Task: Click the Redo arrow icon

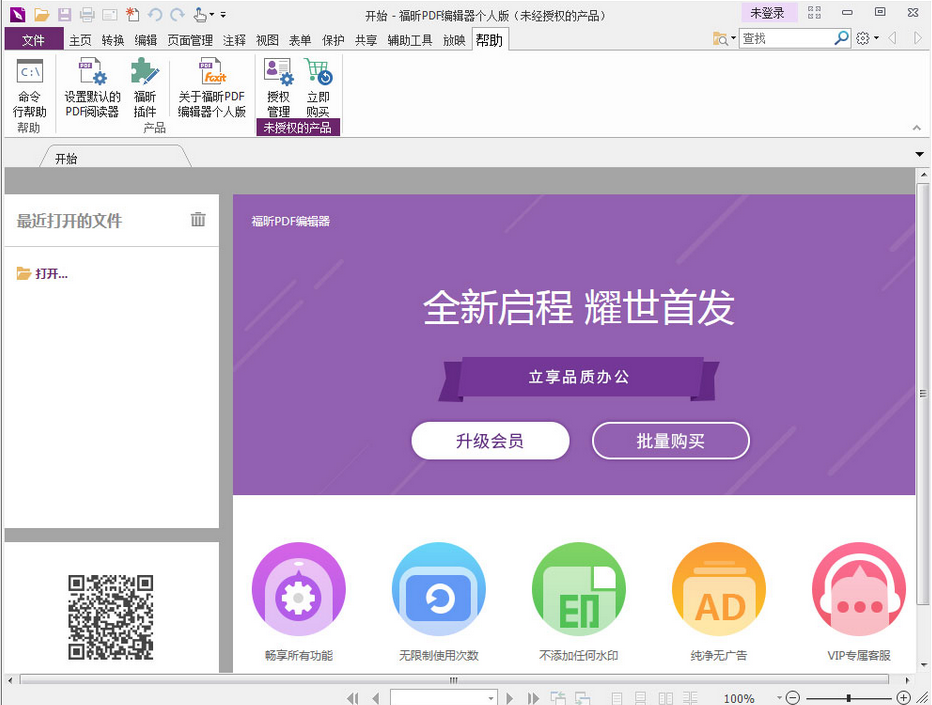Action: click(177, 14)
